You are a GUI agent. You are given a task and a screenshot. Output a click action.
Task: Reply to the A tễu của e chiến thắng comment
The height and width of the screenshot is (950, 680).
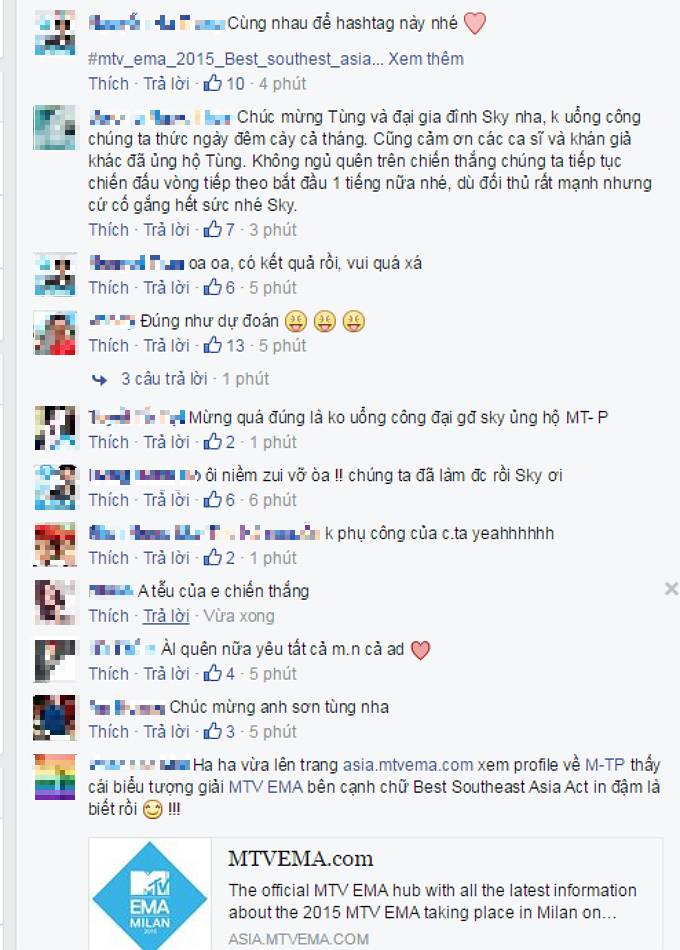[x=166, y=616]
